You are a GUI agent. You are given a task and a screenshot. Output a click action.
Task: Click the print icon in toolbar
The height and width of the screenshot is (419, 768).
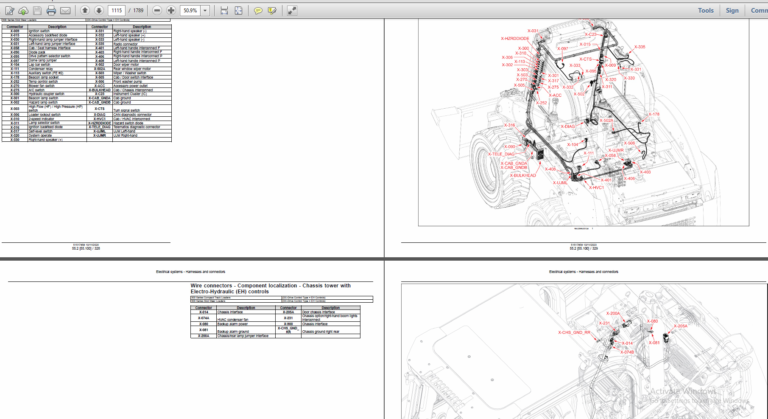51,10
